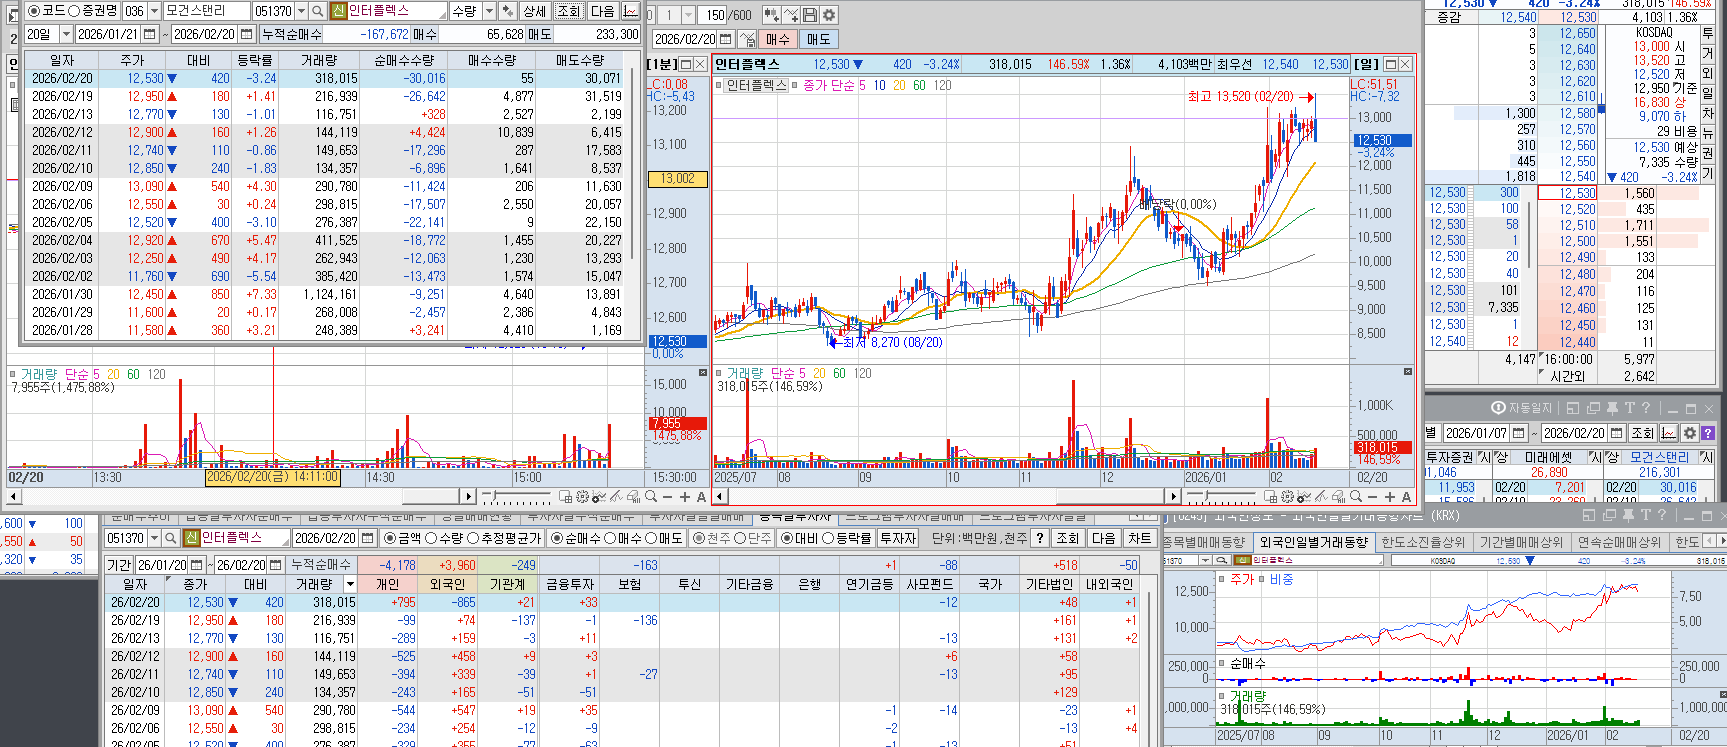Click the stock search magnifier beside 051370

point(317,11)
